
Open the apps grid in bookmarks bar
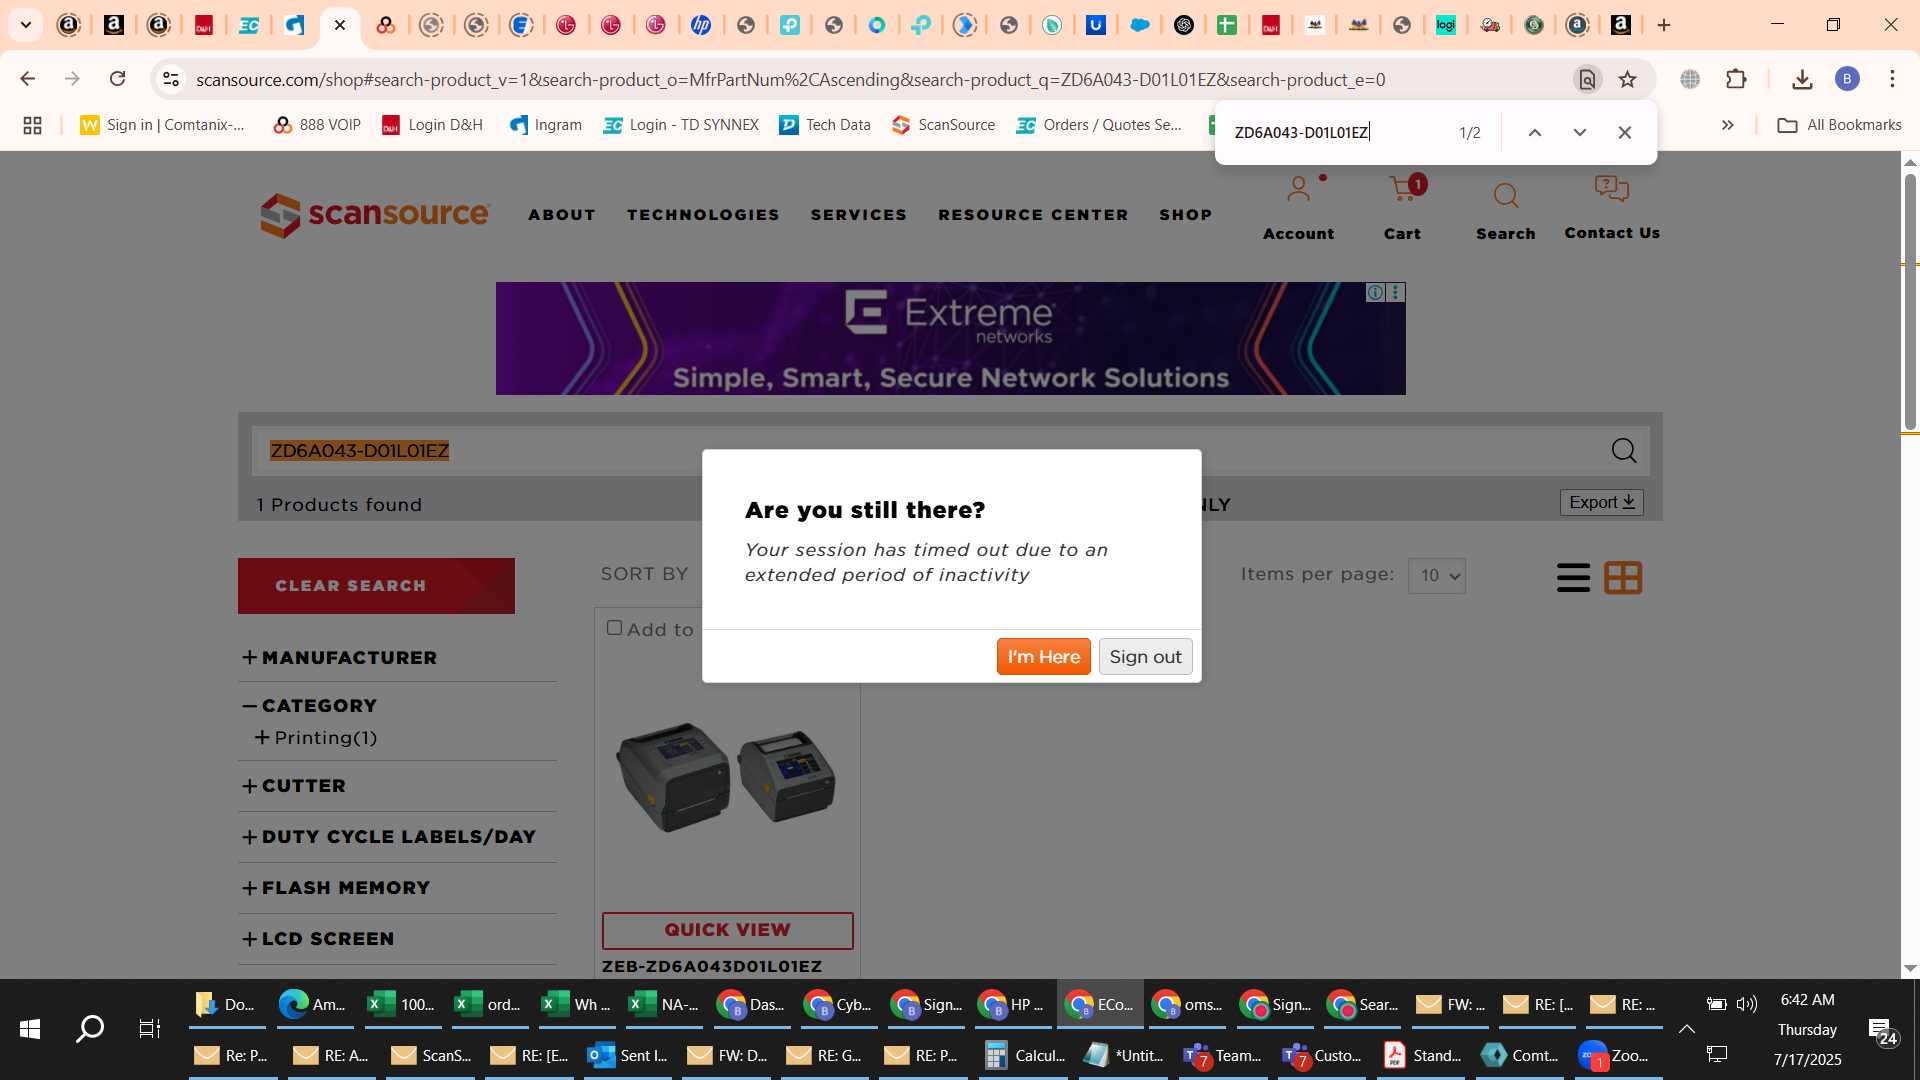(x=32, y=125)
